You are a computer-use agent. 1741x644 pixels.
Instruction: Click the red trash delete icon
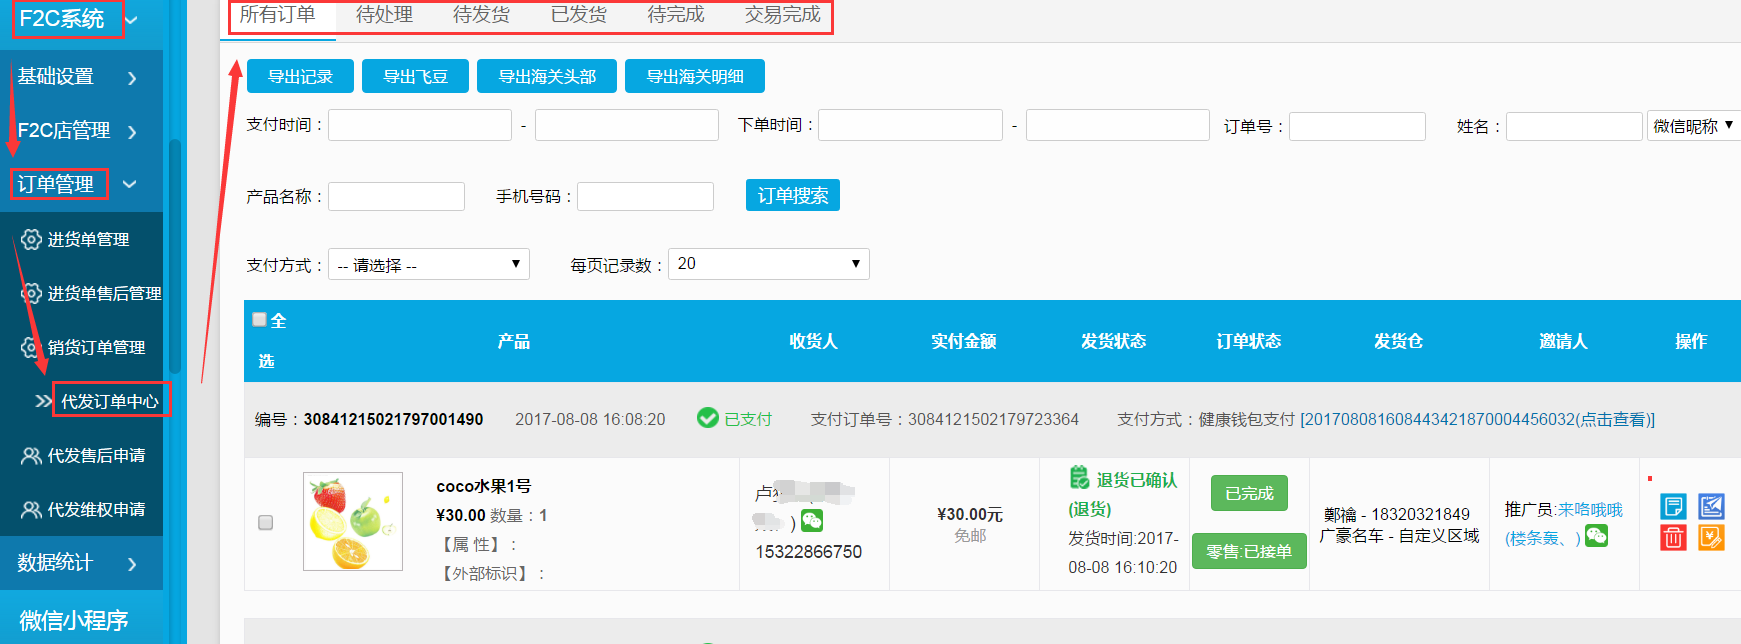tap(1673, 538)
